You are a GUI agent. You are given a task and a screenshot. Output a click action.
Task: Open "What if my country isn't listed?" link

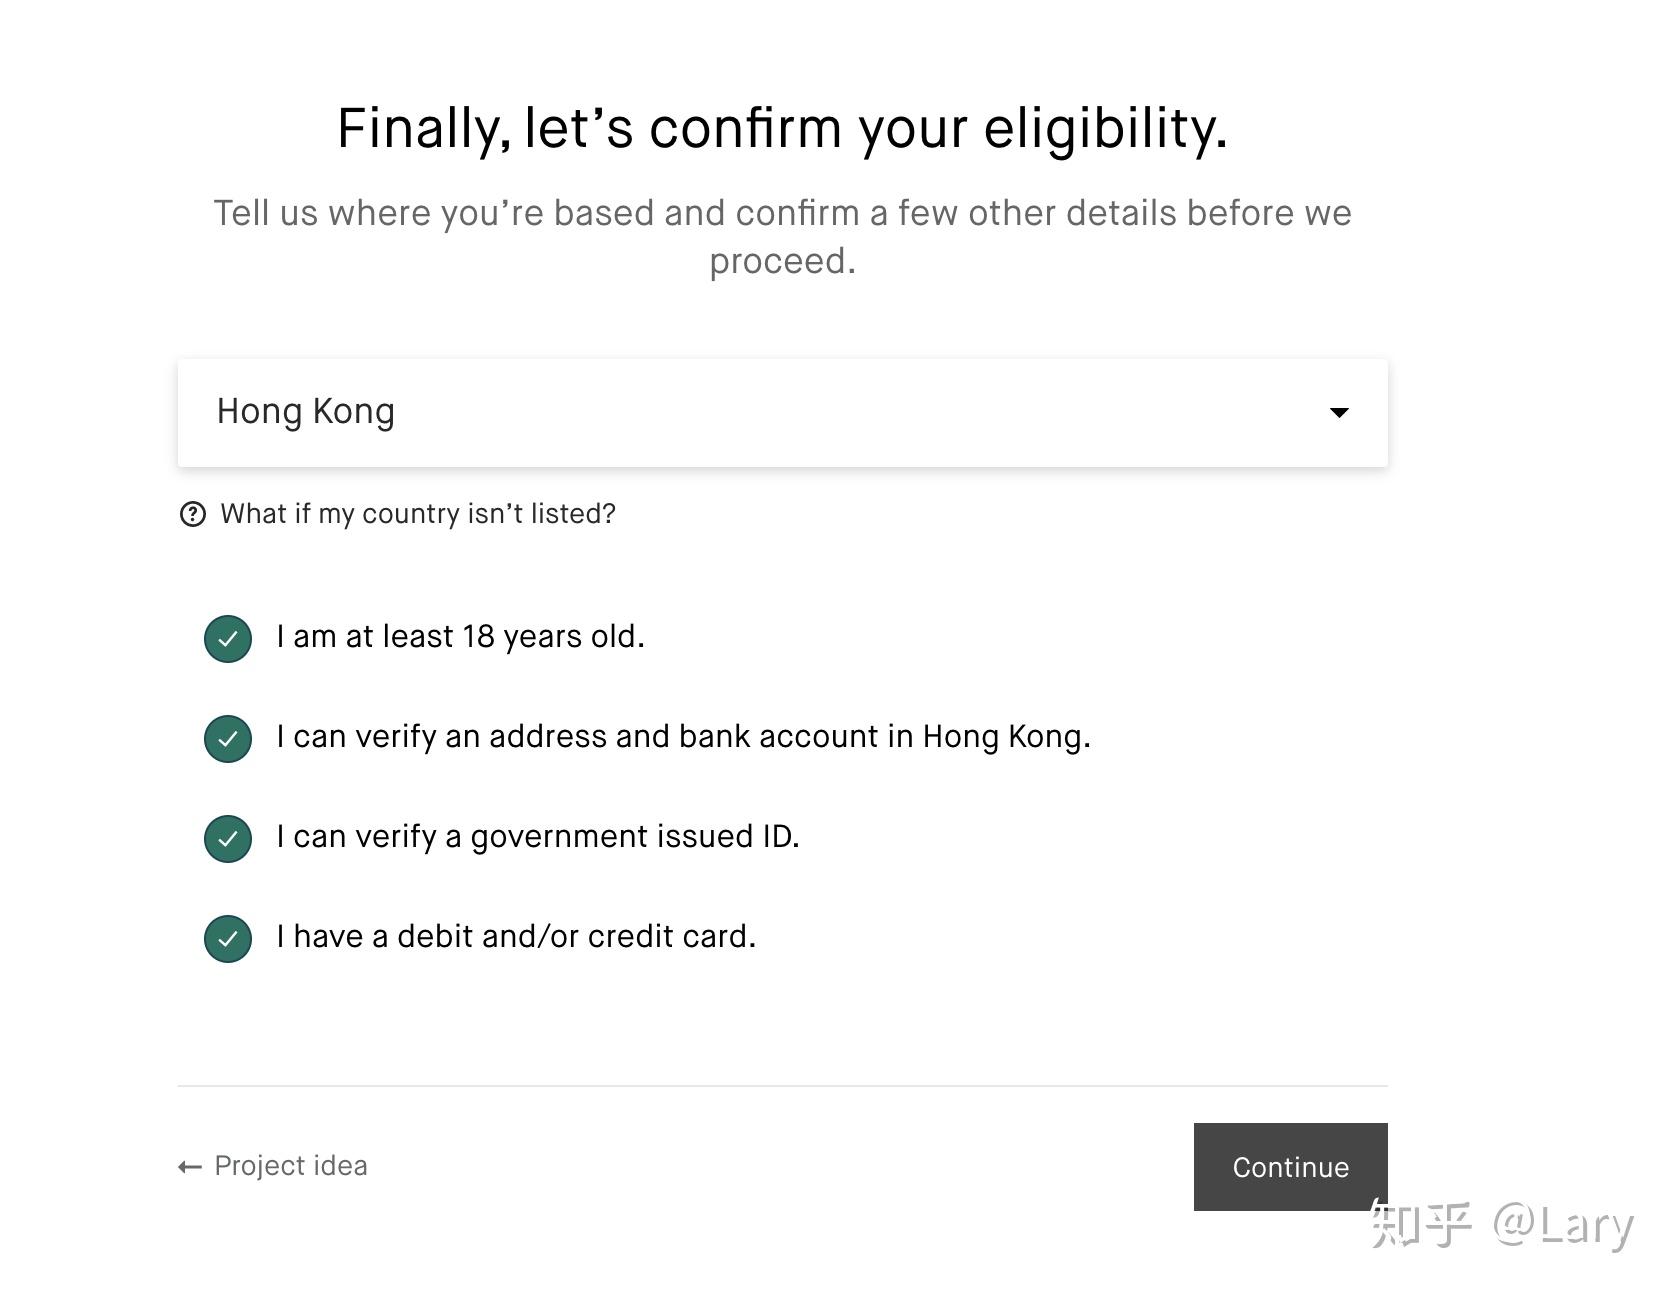pos(418,514)
